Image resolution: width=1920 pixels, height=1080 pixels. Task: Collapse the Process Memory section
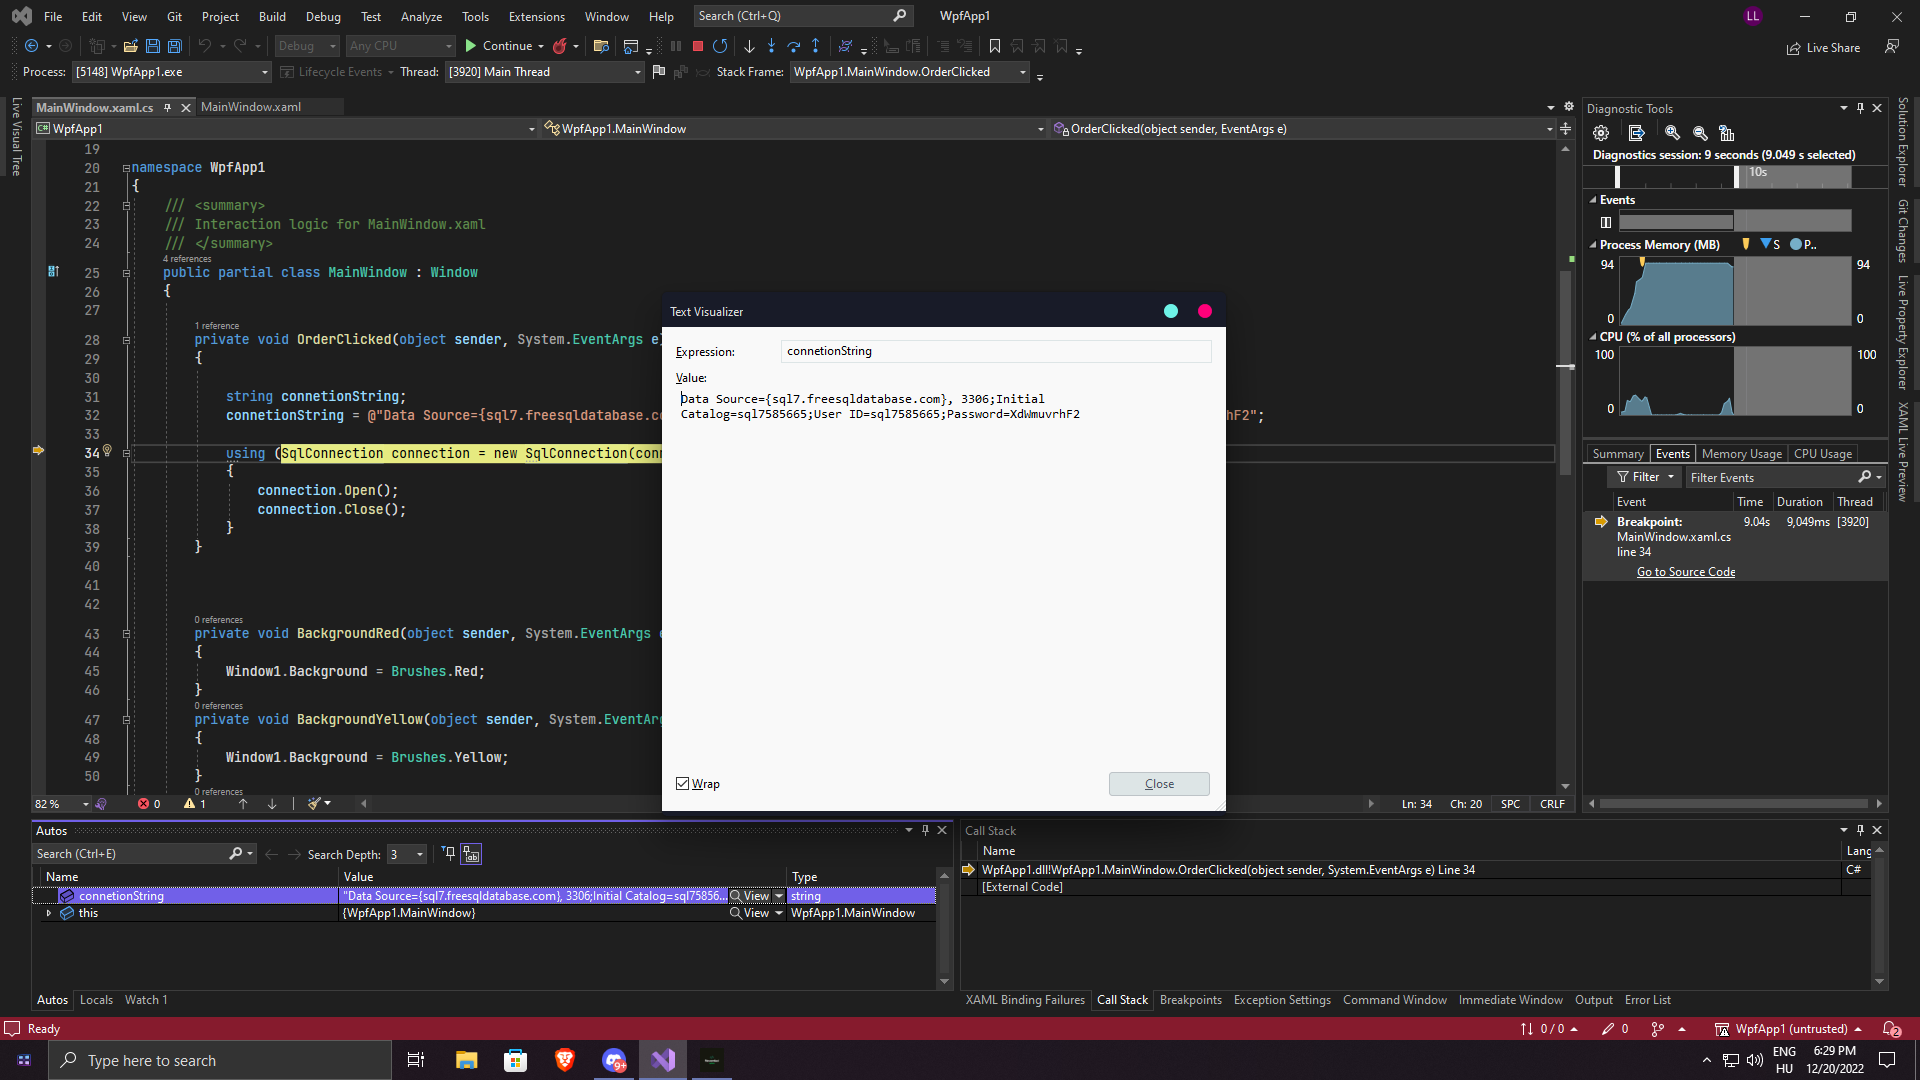pos(1593,245)
